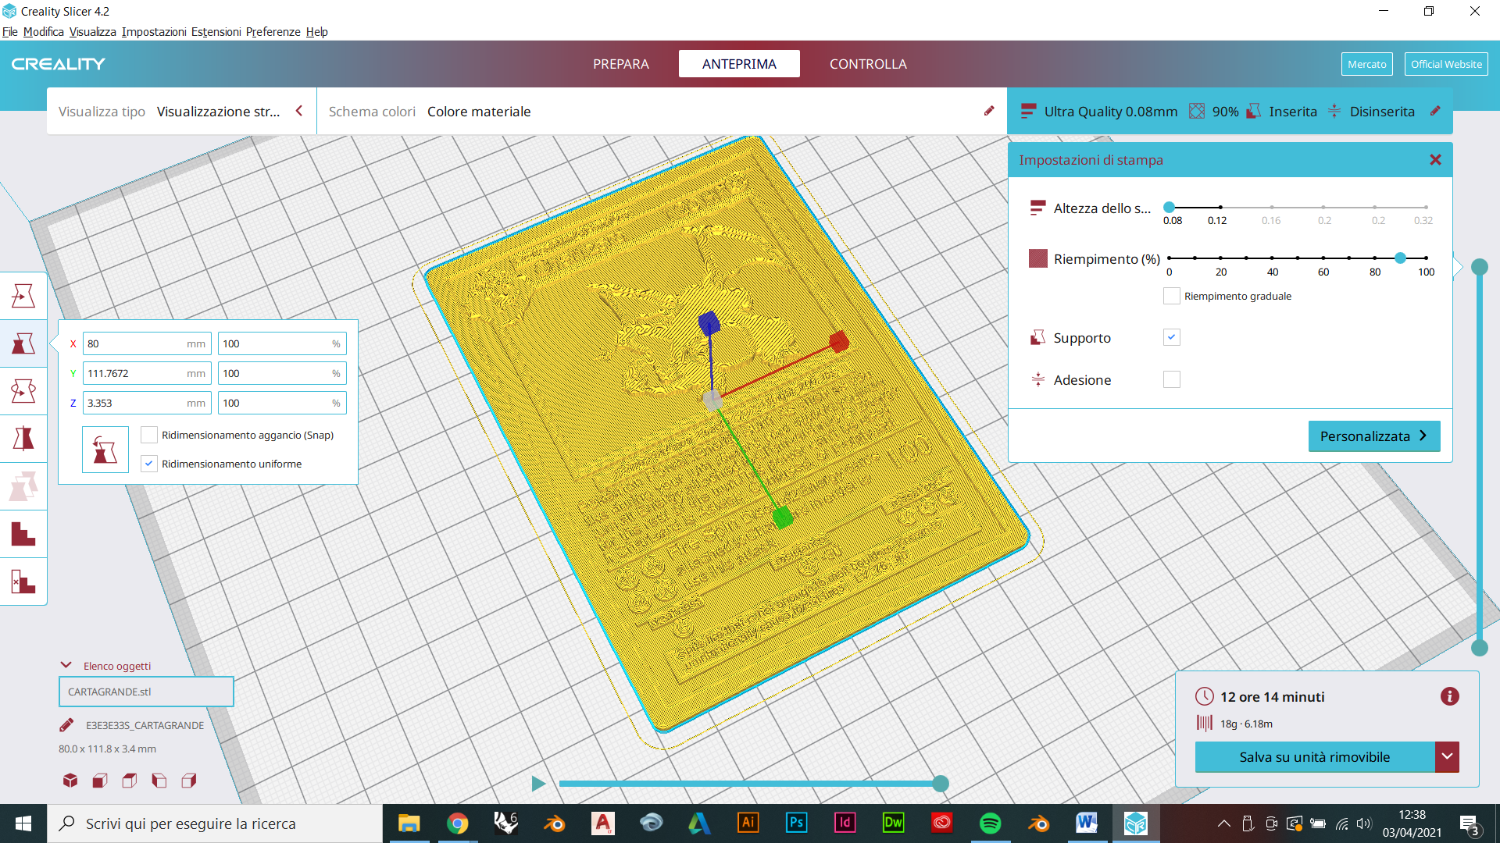Collapse the Visualizza tipo selector arrow
This screenshot has height=843, width=1500.
299,111
